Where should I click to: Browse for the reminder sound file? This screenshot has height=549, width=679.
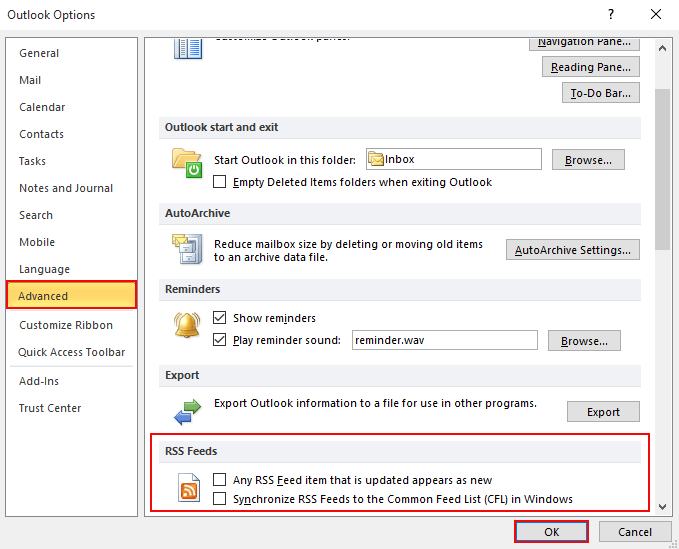[x=584, y=341]
